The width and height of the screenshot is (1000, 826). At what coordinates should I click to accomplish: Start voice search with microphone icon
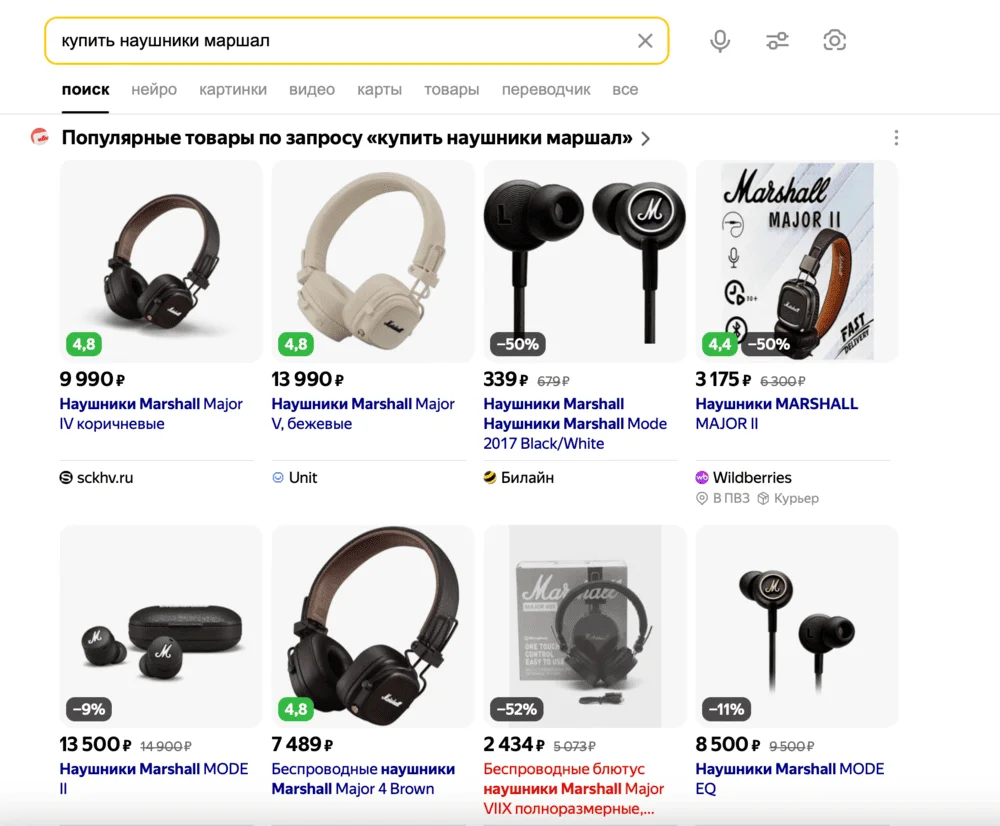(x=720, y=41)
